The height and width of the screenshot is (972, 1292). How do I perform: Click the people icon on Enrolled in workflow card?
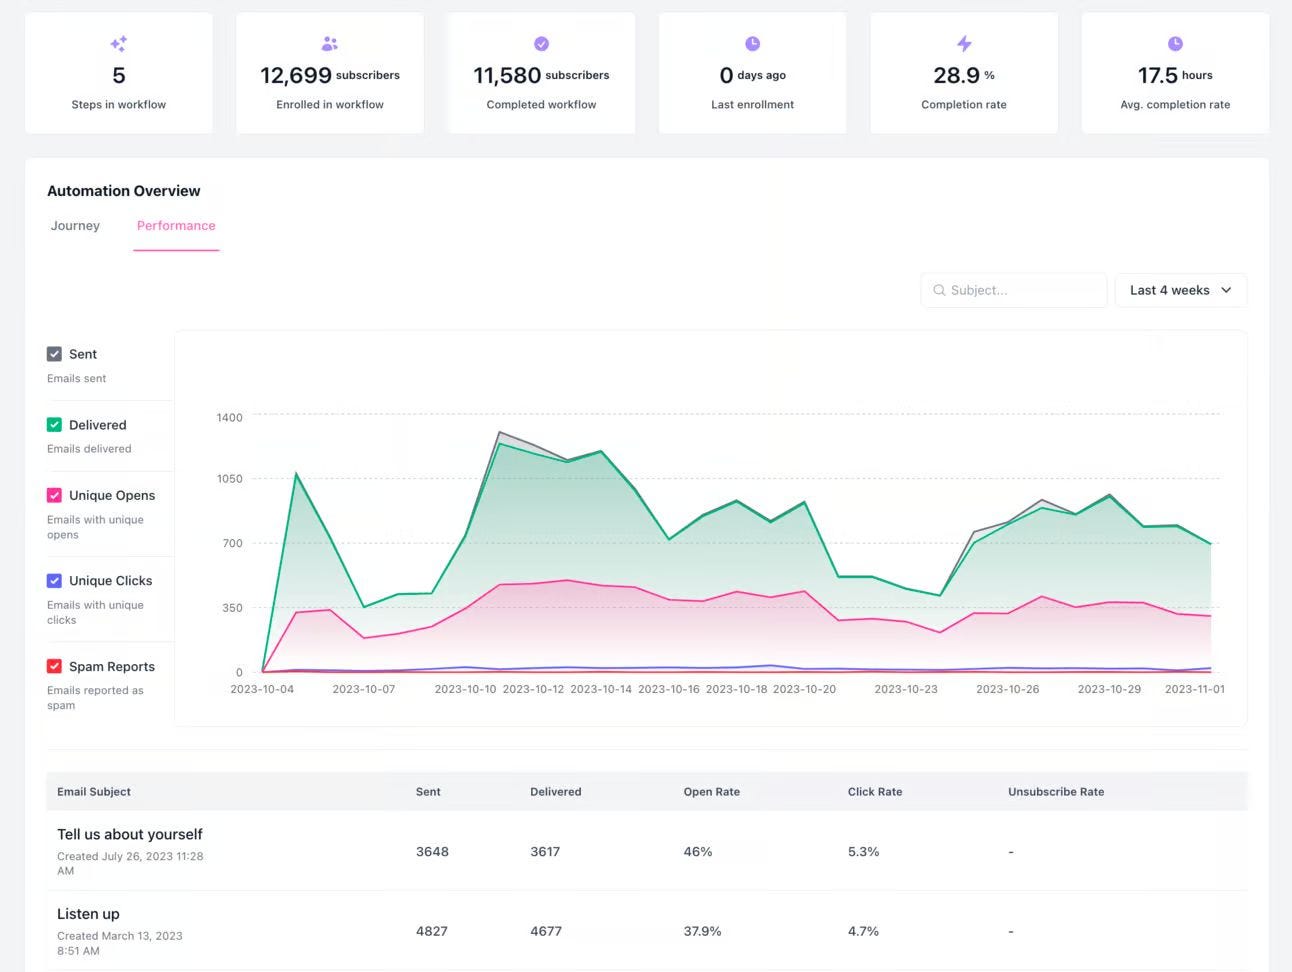[329, 43]
